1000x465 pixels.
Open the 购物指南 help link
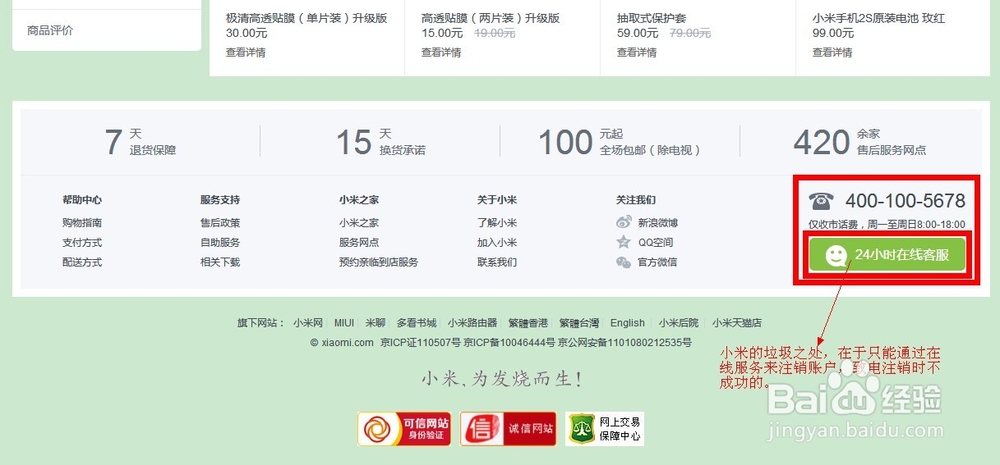[x=82, y=223]
